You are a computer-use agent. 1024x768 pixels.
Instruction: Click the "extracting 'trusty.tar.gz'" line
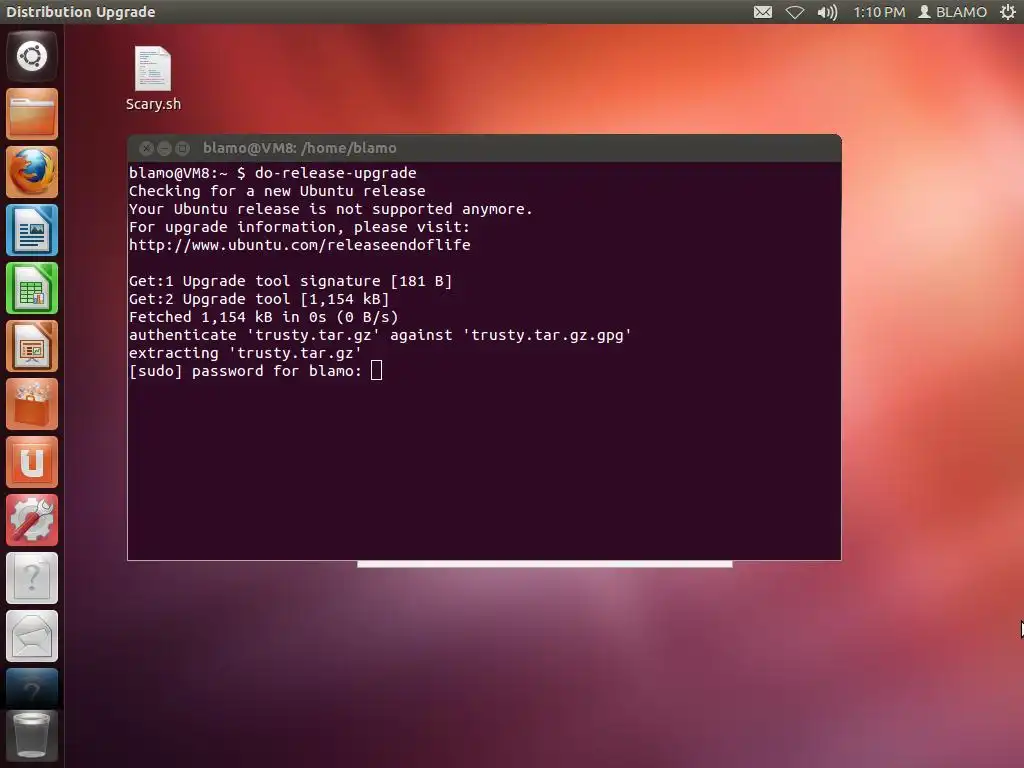[x=246, y=353]
